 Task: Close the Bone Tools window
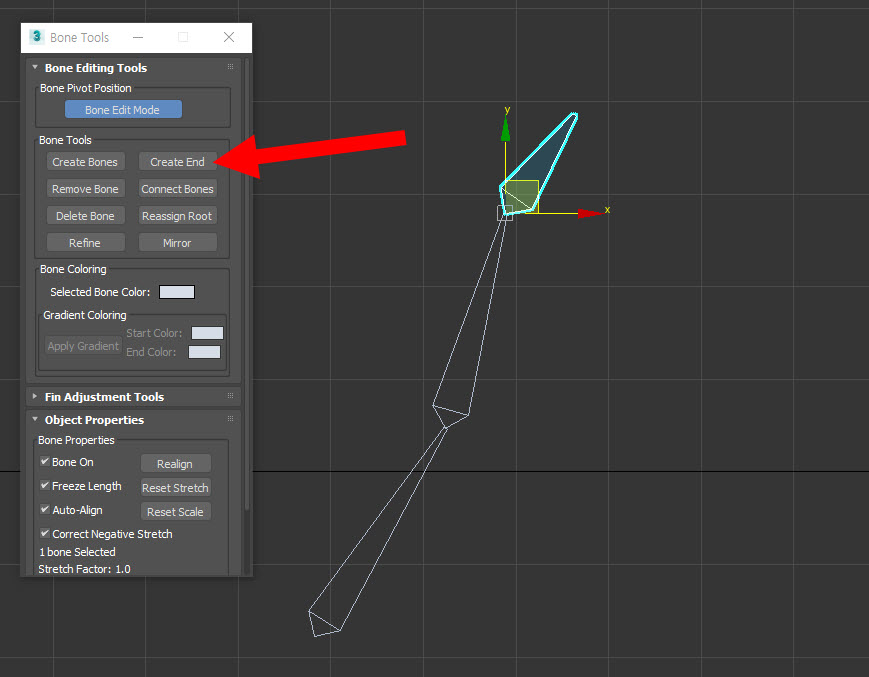pyautogui.click(x=229, y=37)
